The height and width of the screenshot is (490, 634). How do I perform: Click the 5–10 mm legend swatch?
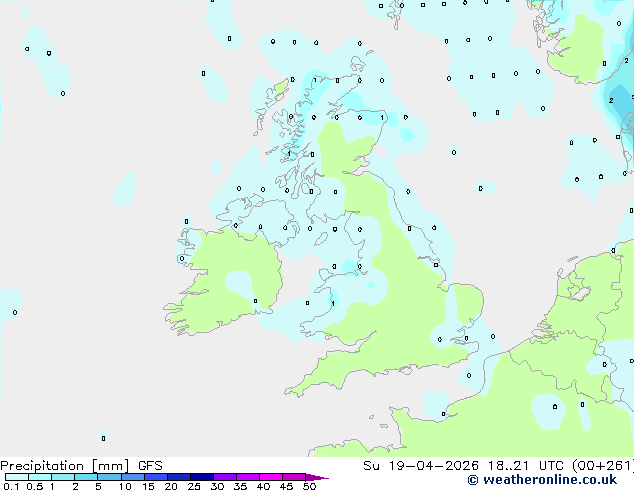109,477
